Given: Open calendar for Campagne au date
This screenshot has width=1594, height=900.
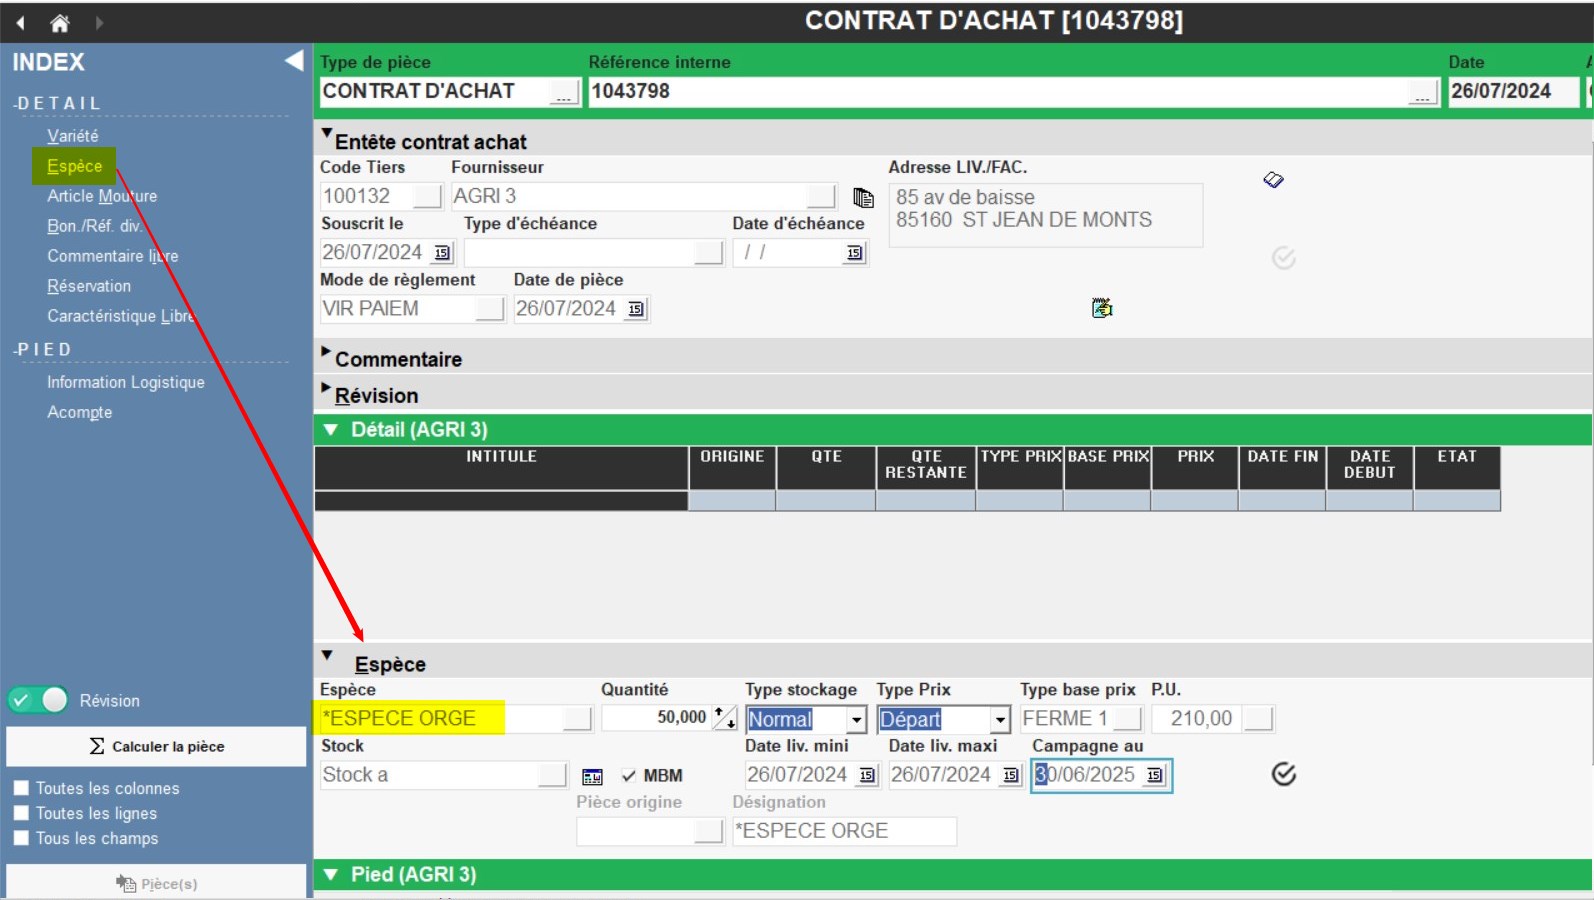Looking at the screenshot, I should click(x=1155, y=775).
